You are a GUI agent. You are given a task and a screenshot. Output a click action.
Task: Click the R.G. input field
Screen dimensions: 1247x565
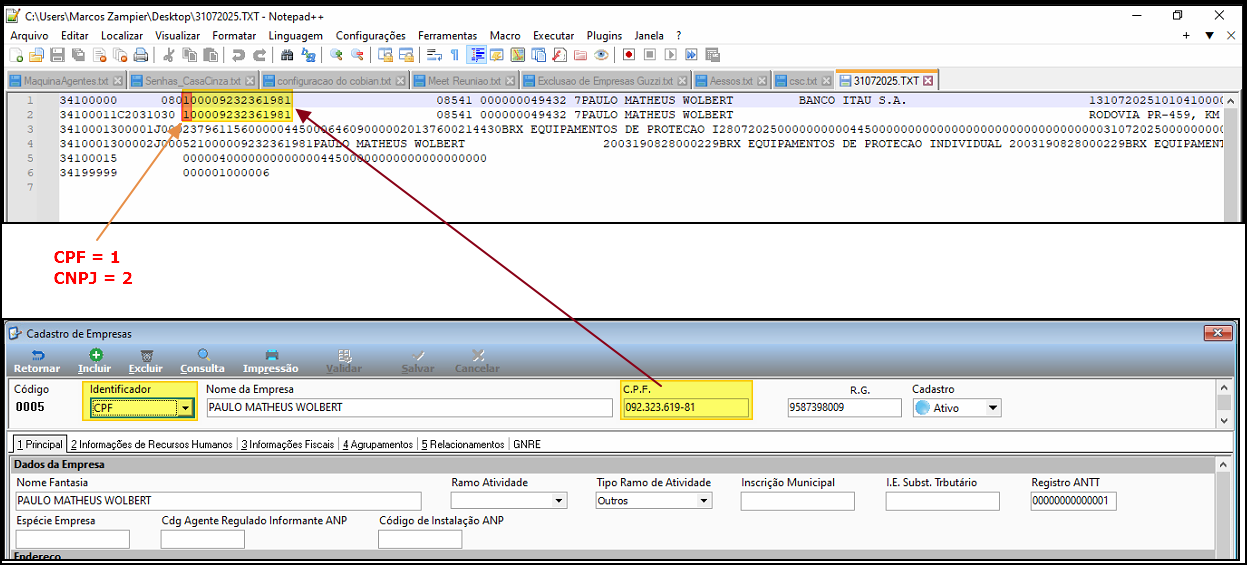click(845, 407)
